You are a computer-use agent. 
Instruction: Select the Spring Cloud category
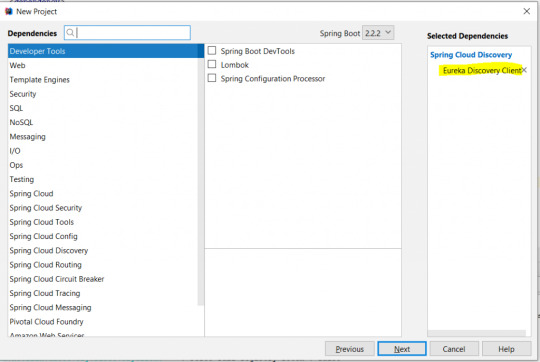103,194
